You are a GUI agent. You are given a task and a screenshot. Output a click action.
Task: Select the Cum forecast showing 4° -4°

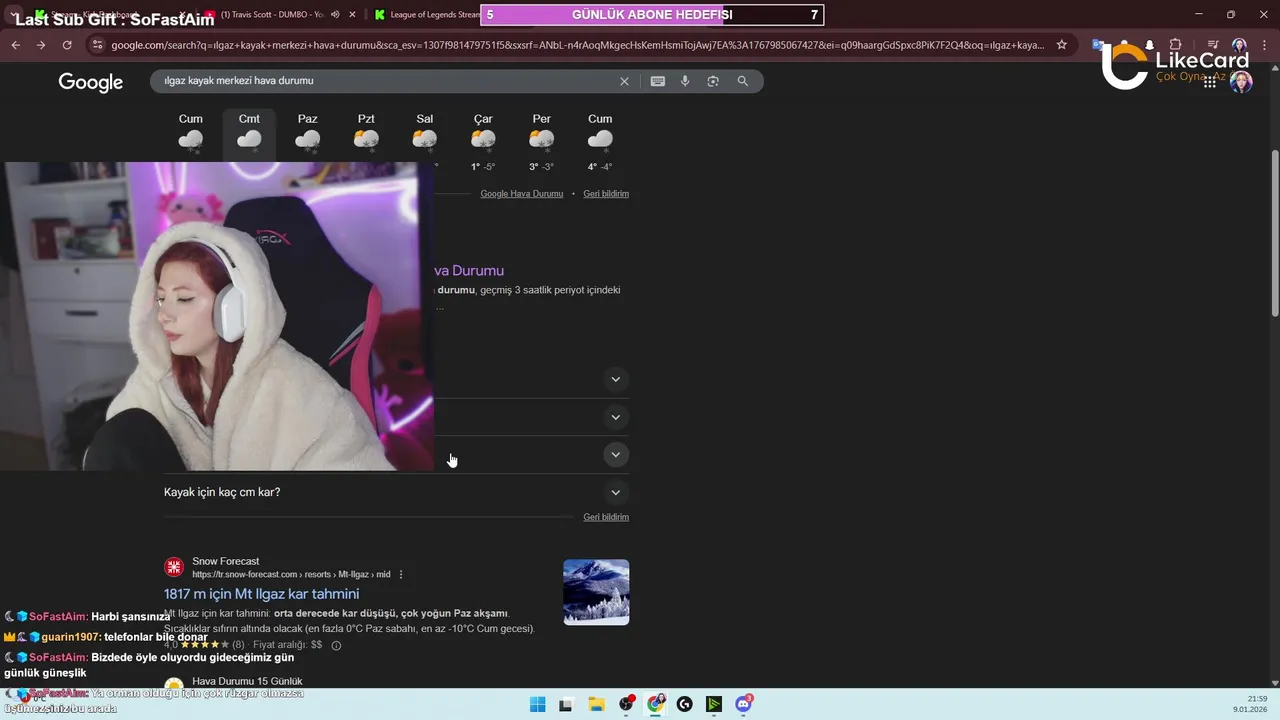tap(600, 141)
